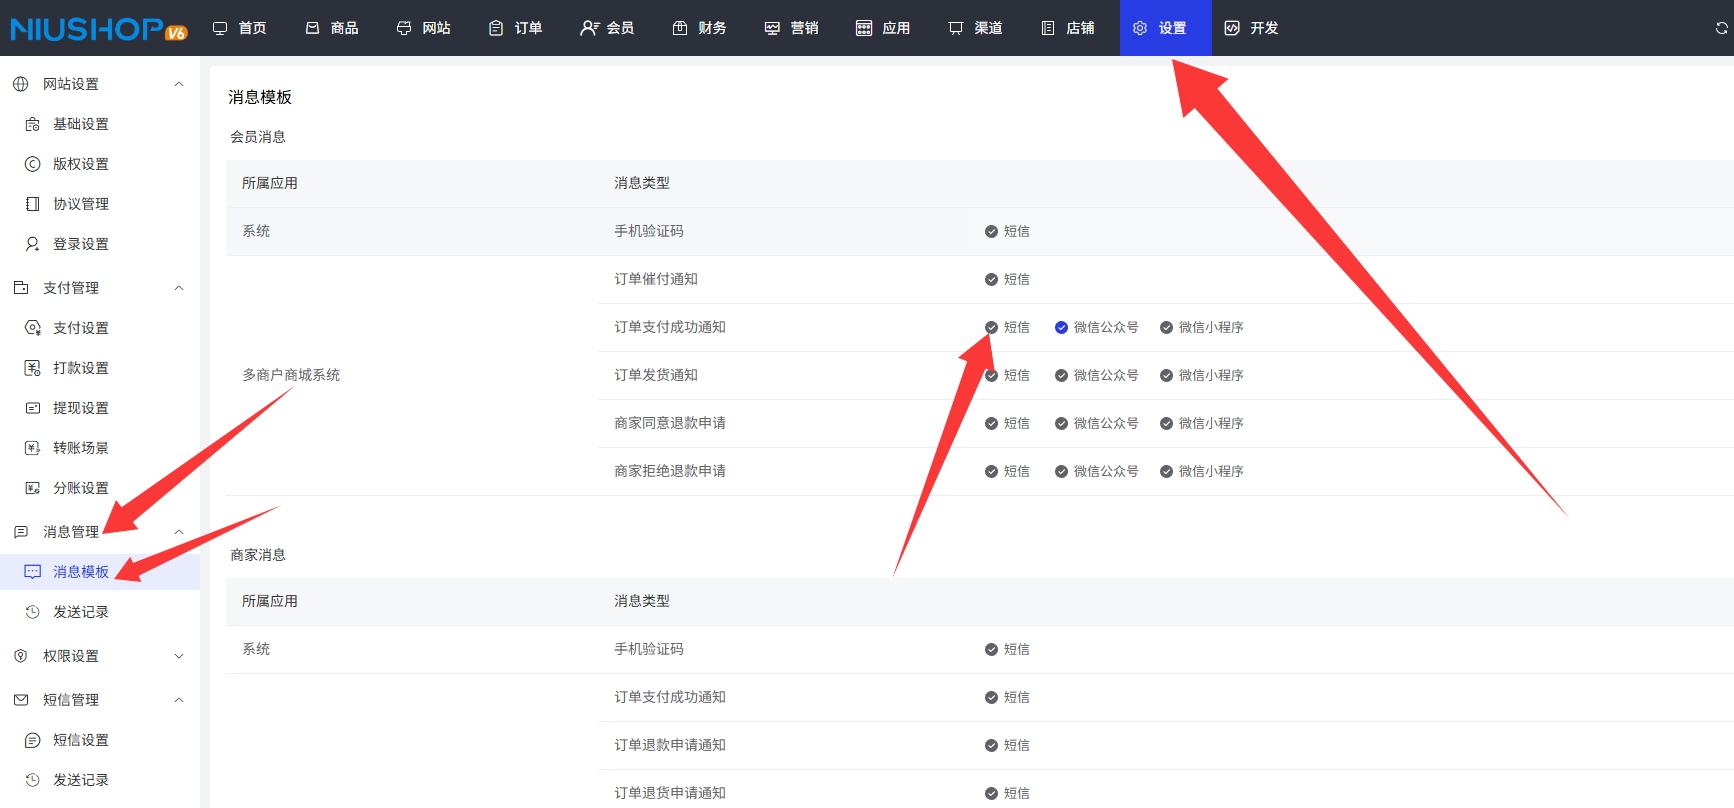This screenshot has width=1734, height=808.
Task: Open 发送记录 under 消息管理
Action: click(x=80, y=612)
